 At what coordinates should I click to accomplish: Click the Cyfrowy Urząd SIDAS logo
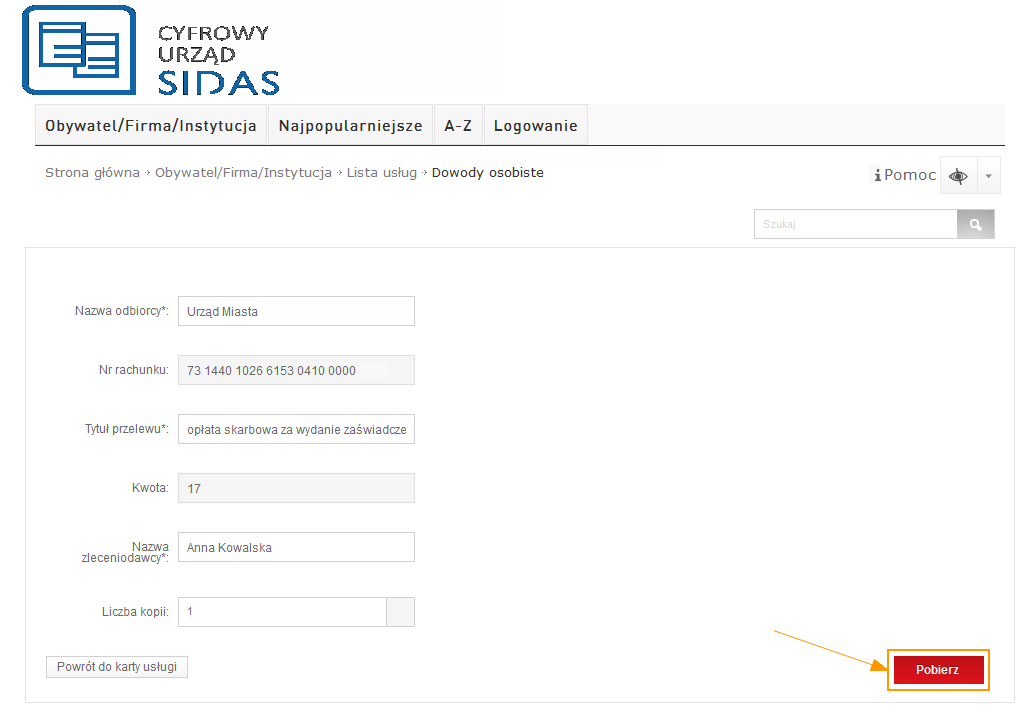[150, 52]
